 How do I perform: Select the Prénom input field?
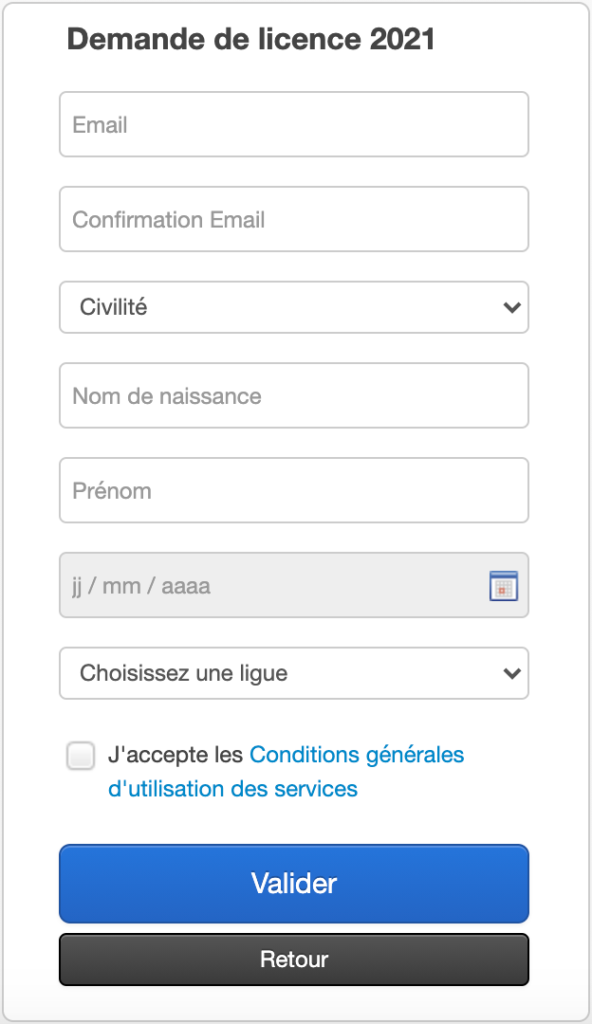pyautogui.click(x=294, y=490)
